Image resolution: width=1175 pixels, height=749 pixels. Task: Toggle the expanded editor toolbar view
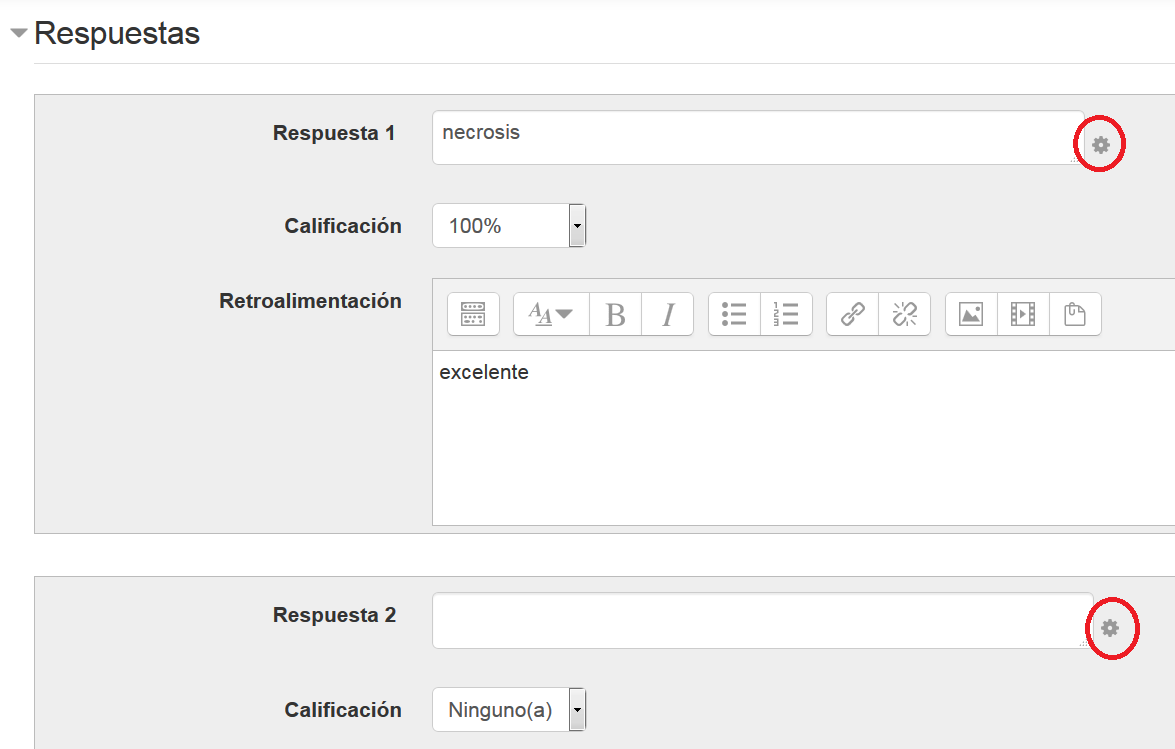click(x=472, y=313)
